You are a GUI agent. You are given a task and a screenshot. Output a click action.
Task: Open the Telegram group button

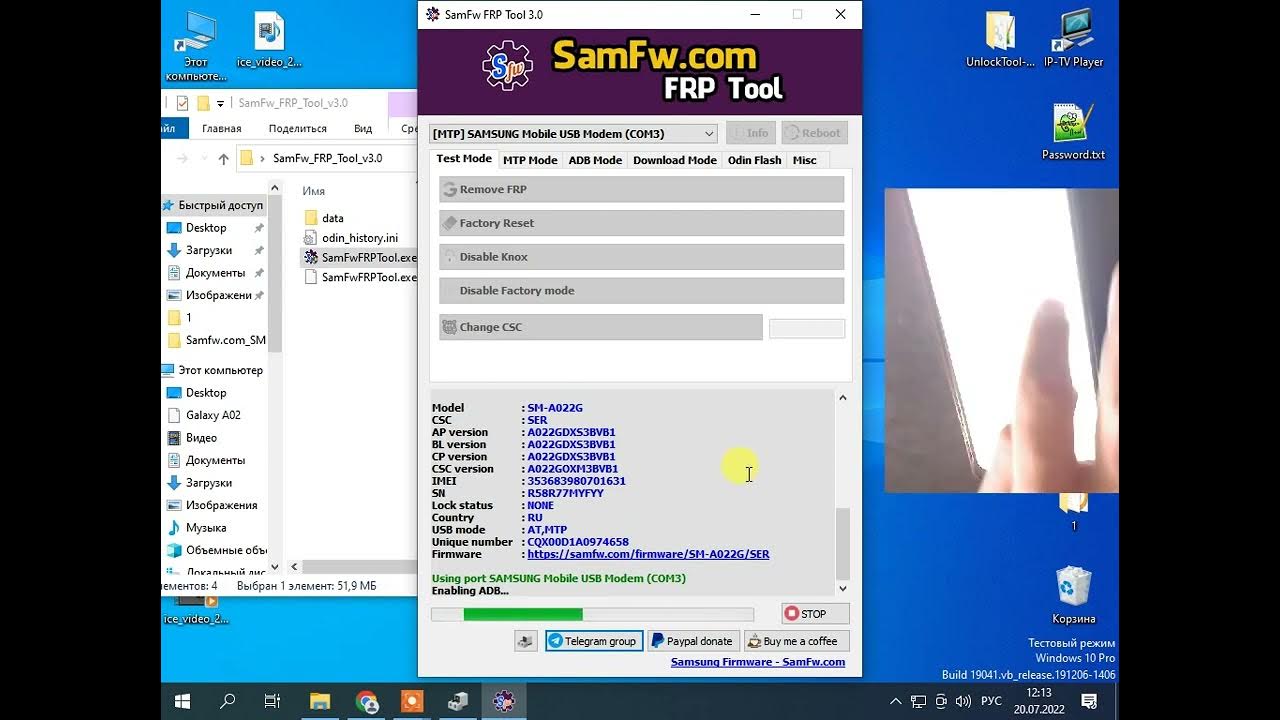tap(594, 641)
